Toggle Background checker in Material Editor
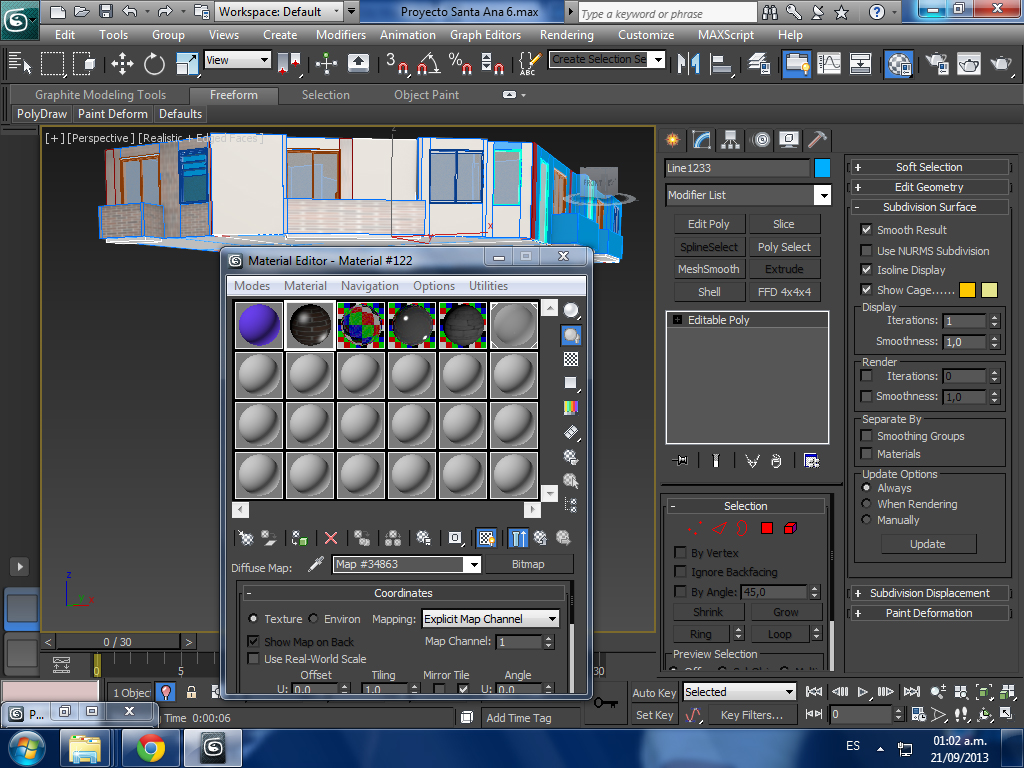1024x768 pixels. click(x=571, y=359)
